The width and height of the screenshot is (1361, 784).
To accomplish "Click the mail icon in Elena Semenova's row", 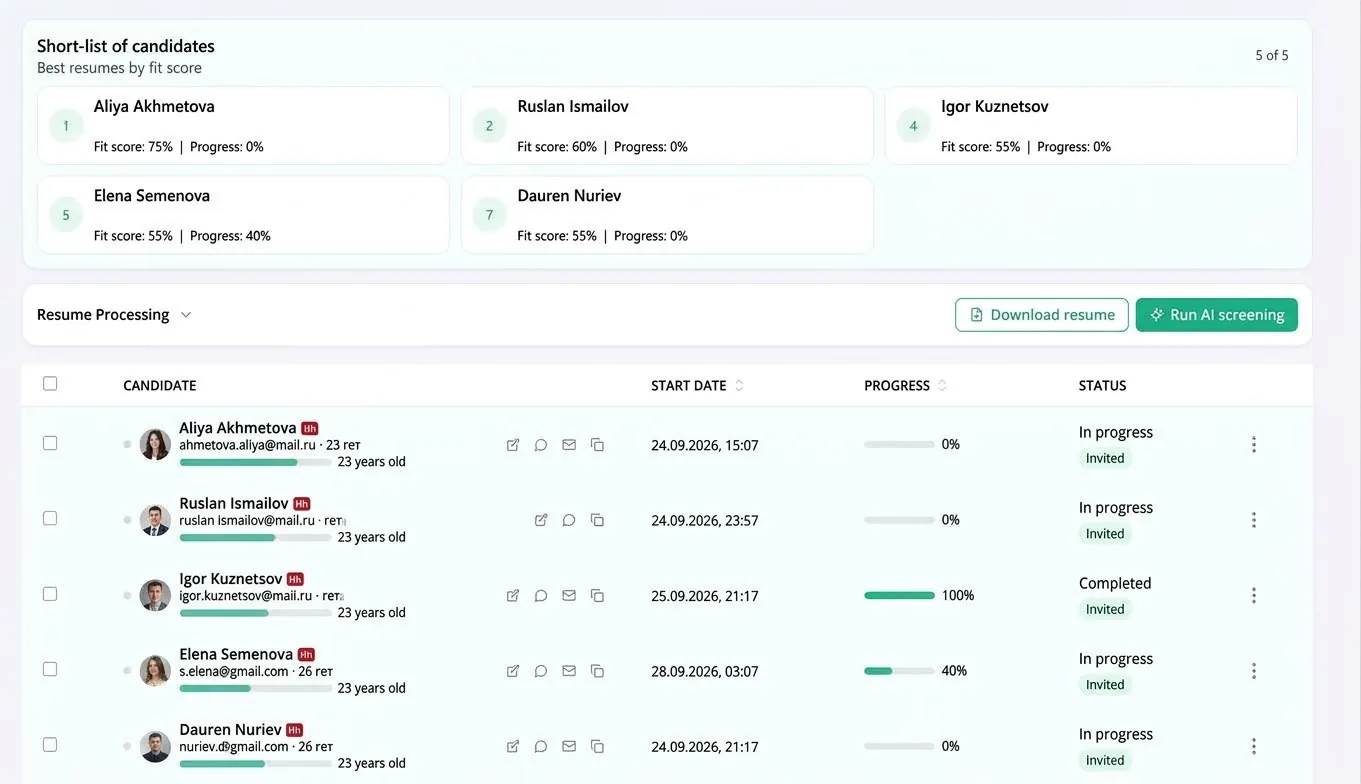I will click(569, 671).
